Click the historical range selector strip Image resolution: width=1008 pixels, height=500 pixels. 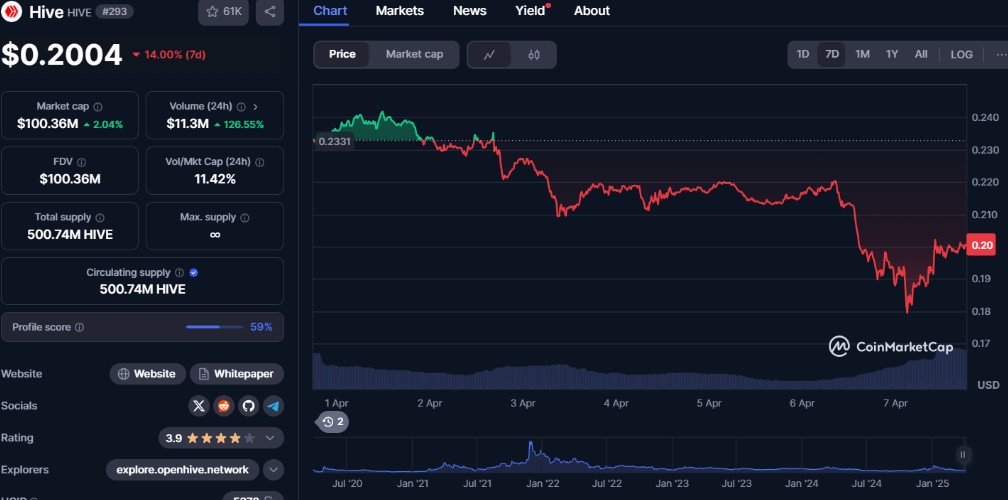(640, 456)
